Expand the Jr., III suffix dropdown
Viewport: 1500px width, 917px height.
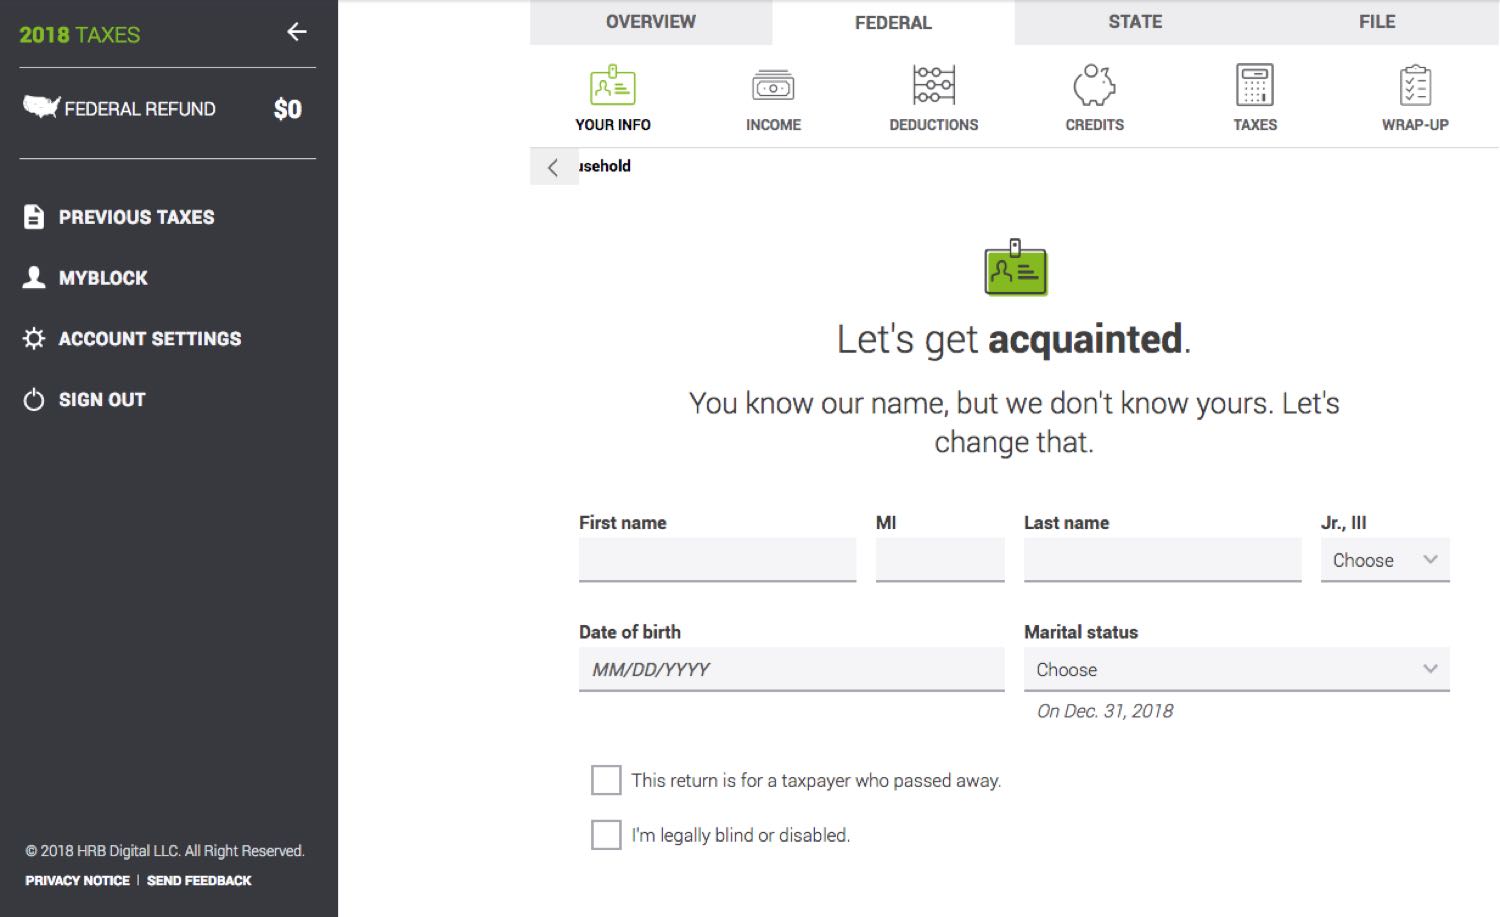pyautogui.click(x=1384, y=560)
